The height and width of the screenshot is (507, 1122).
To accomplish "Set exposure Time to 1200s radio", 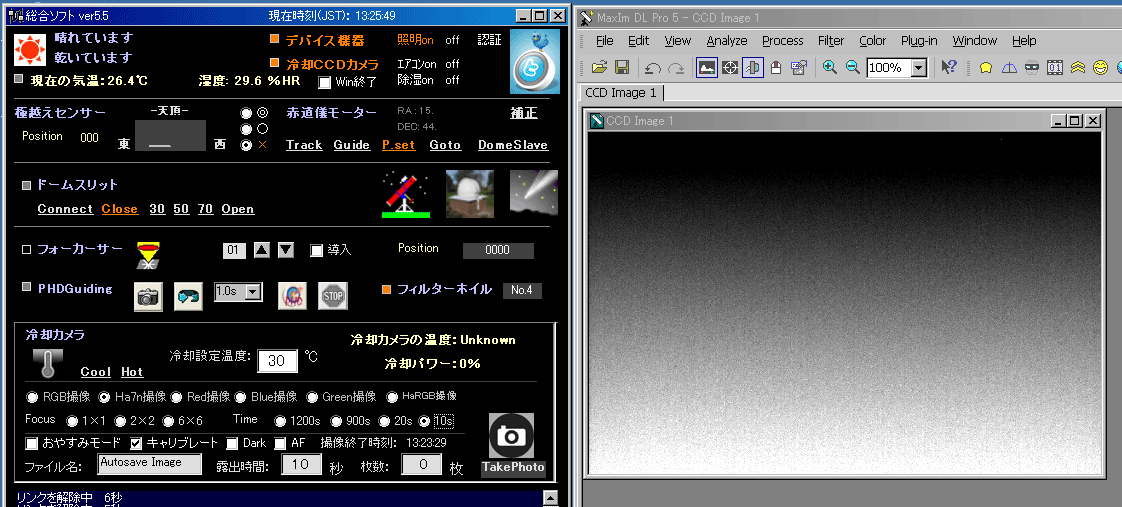I will tap(280, 421).
